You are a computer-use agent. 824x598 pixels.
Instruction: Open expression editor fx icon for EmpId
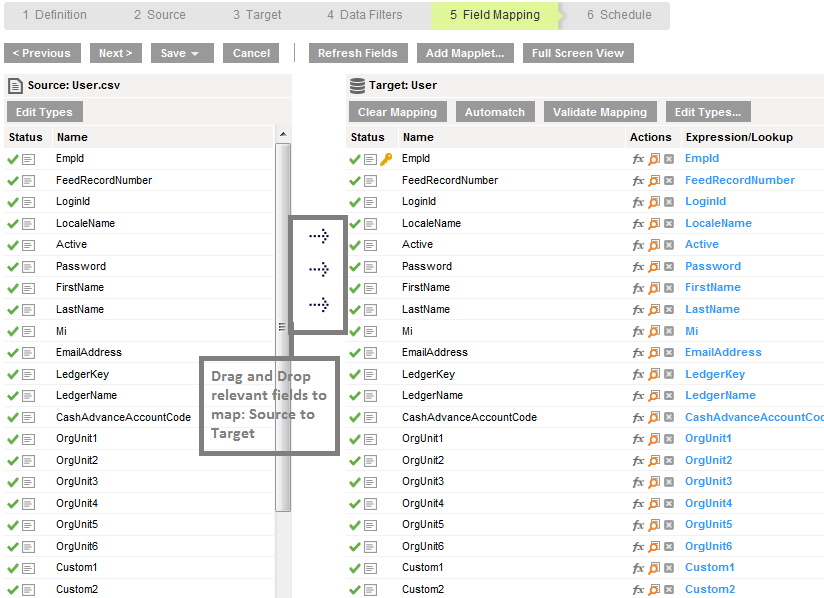tap(638, 159)
